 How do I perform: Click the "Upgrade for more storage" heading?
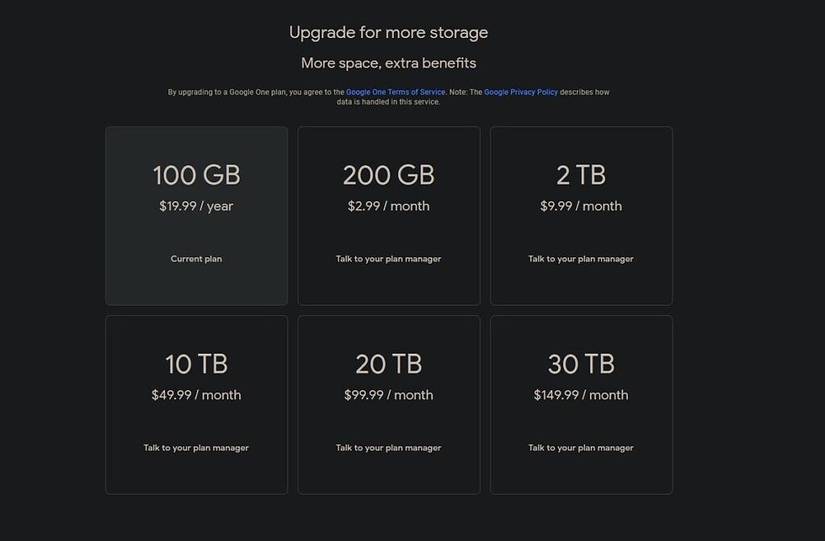click(x=388, y=32)
